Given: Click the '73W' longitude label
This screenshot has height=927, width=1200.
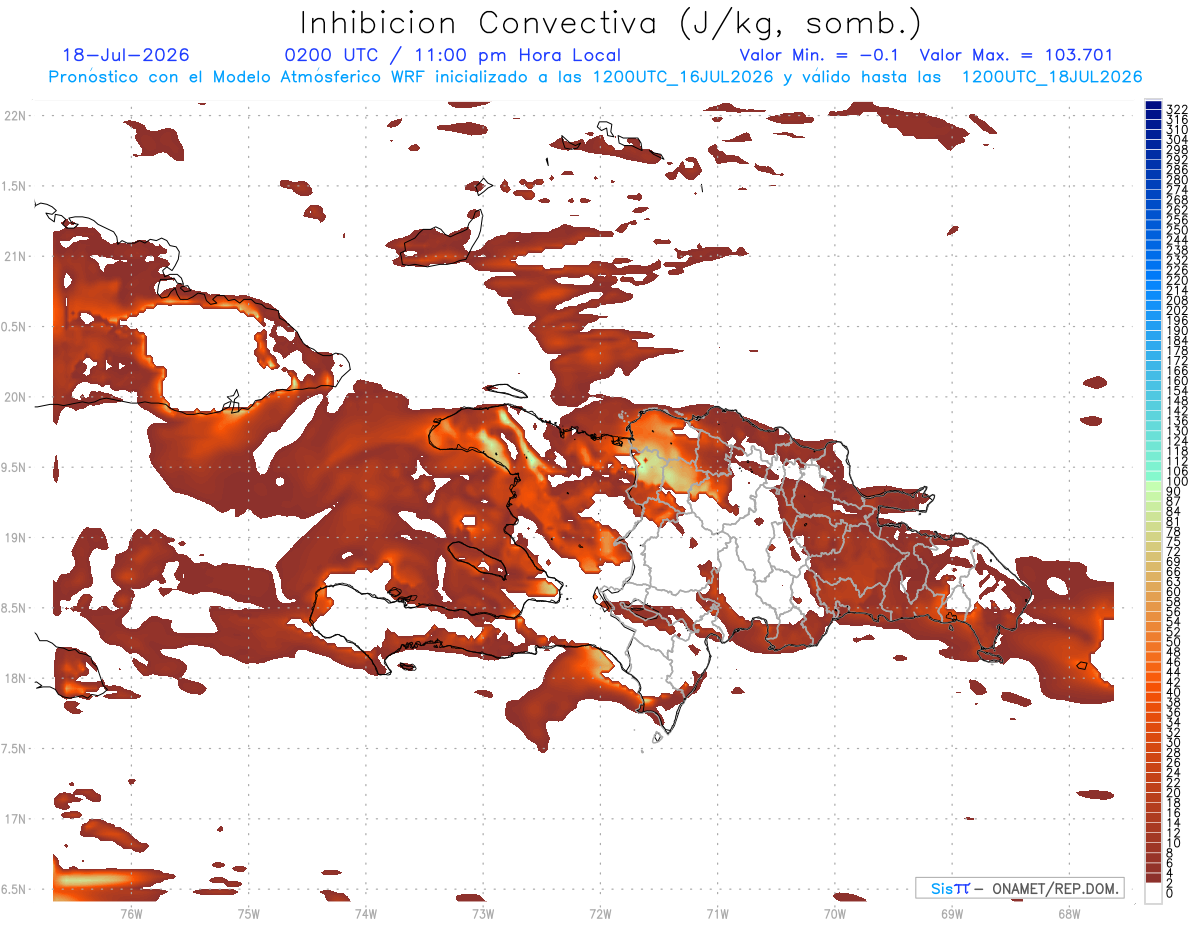Looking at the screenshot, I should tap(482, 913).
